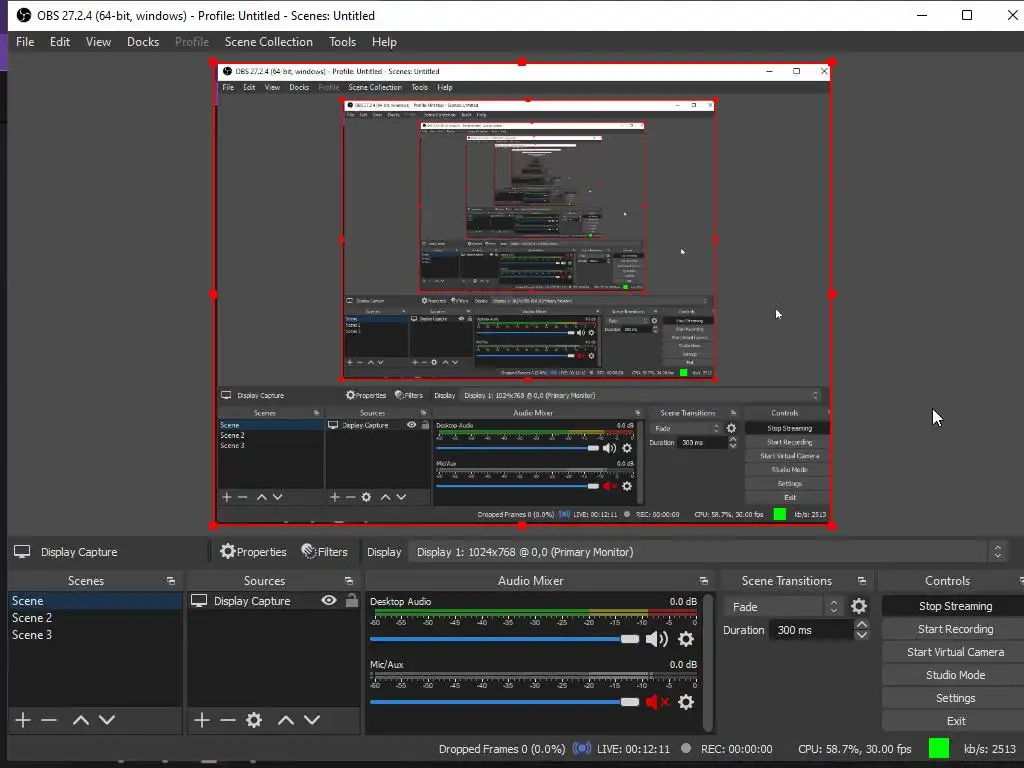1024x768 pixels.
Task: Open the View menu
Action: tap(98, 42)
